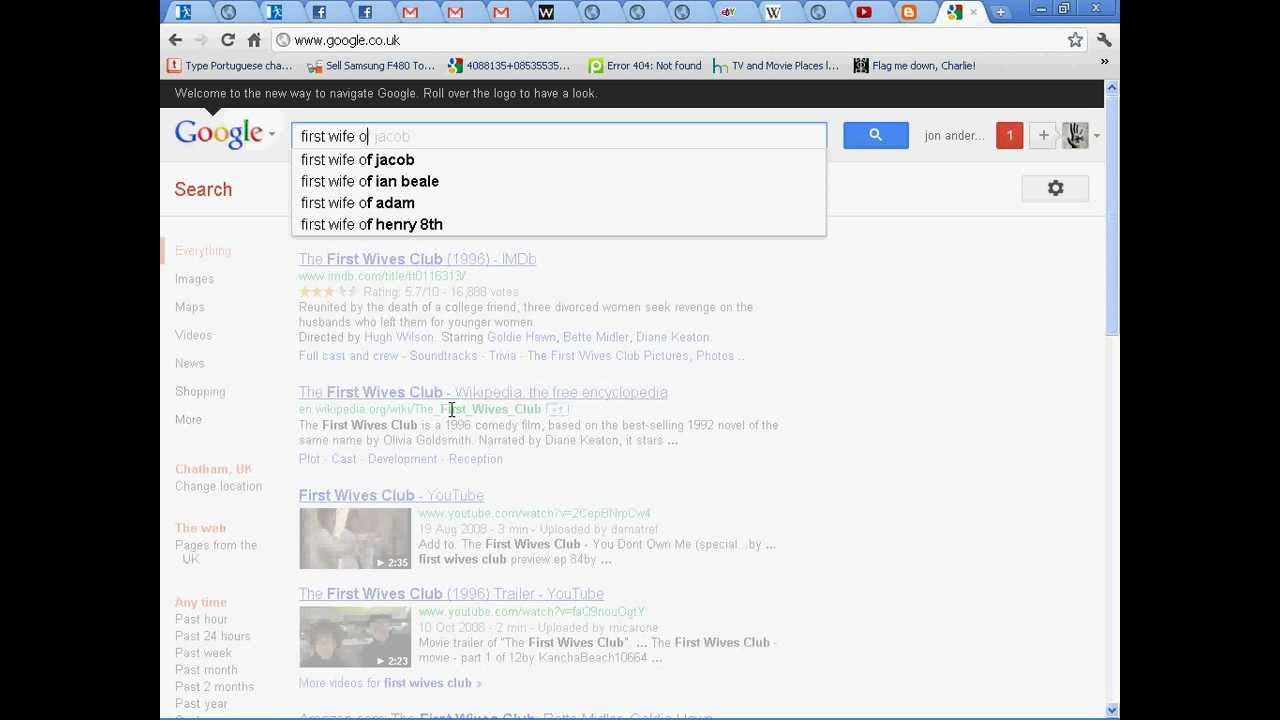This screenshot has width=1280, height=720.
Task: Select the Everything search filter
Action: (203, 251)
